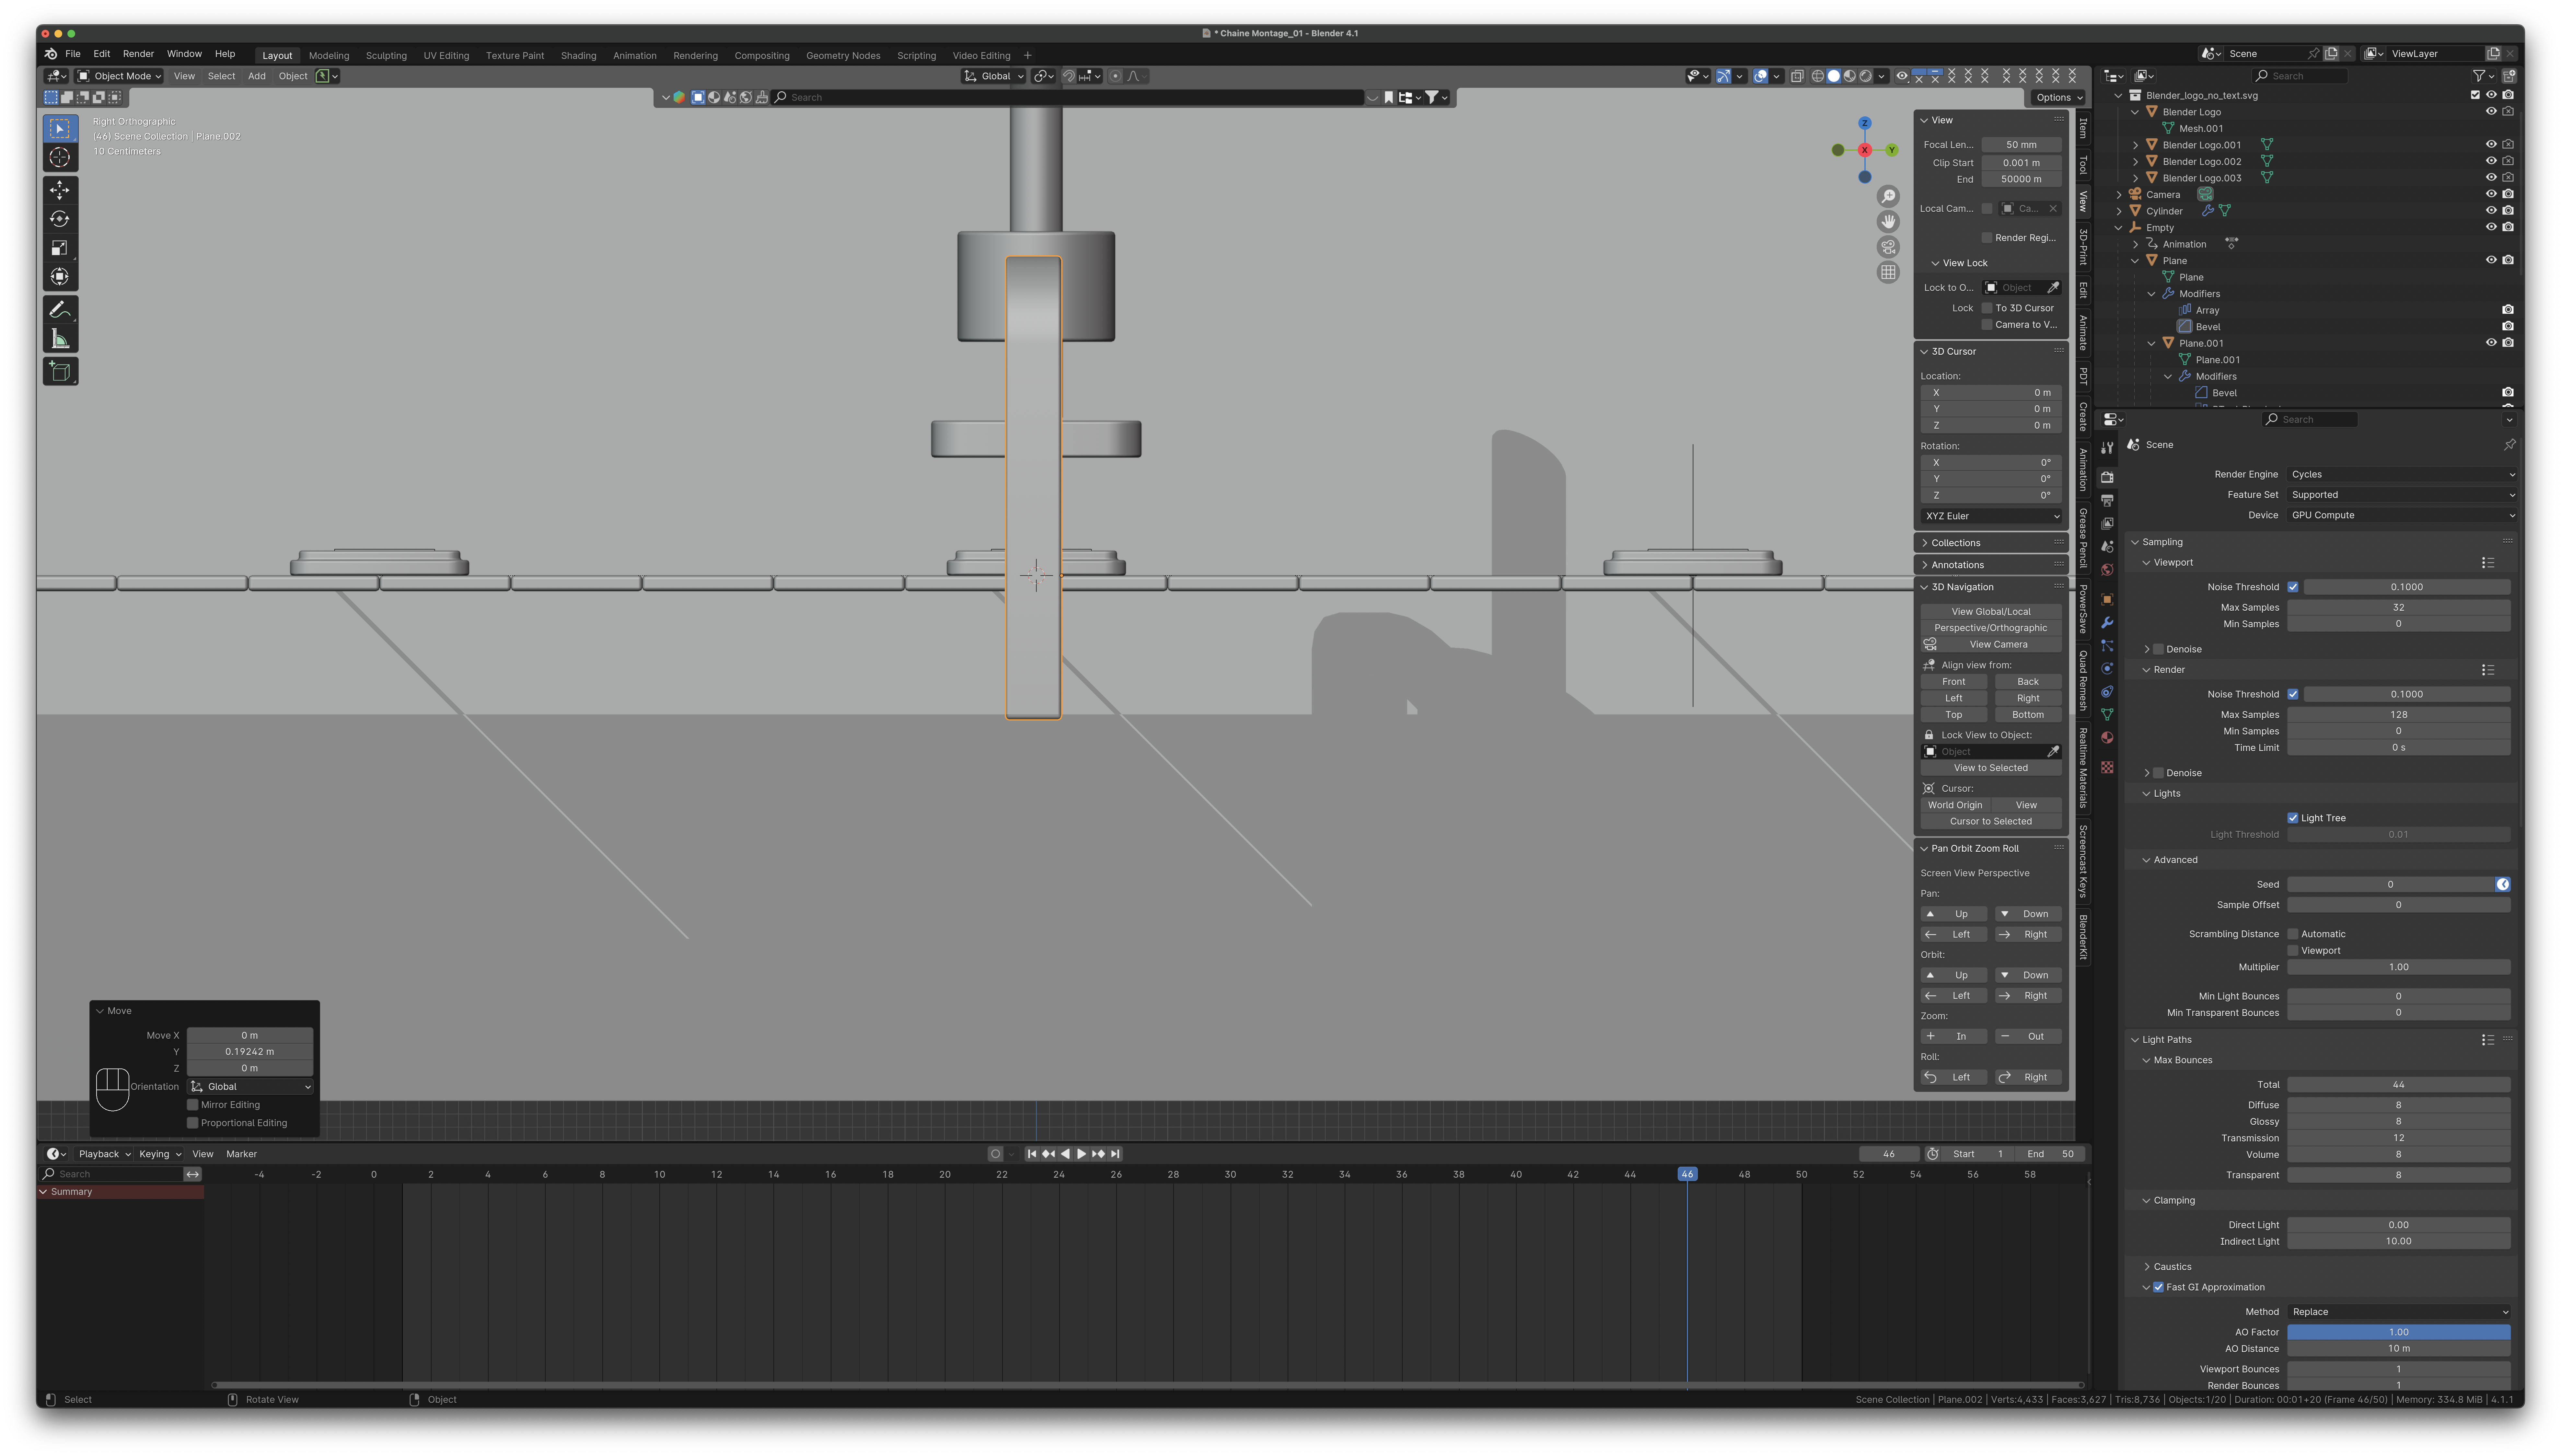The width and height of the screenshot is (2561, 1456).
Task: Enable Mirror Editing checkbox
Action: (193, 1105)
